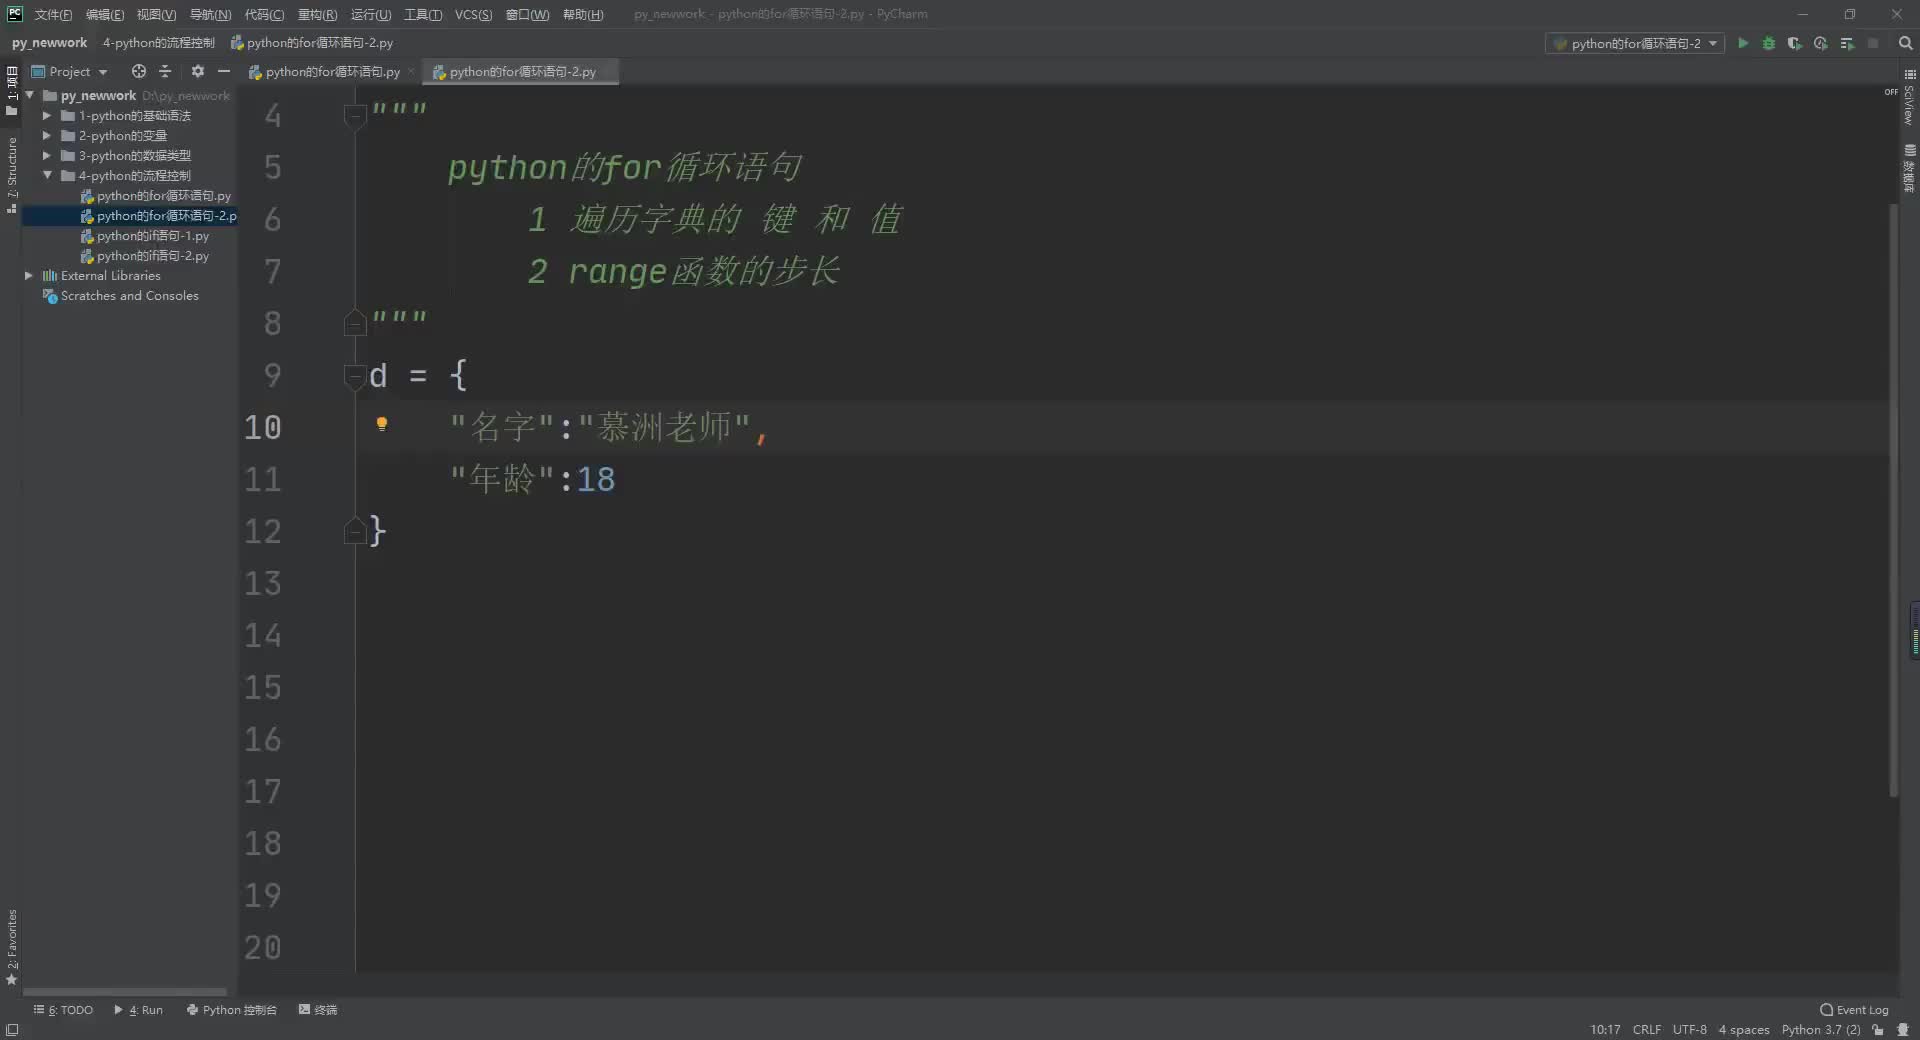The width and height of the screenshot is (1920, 1040).
Task: Open the inspector hector icon in status bar
Action: (x=1903, y=1029)
